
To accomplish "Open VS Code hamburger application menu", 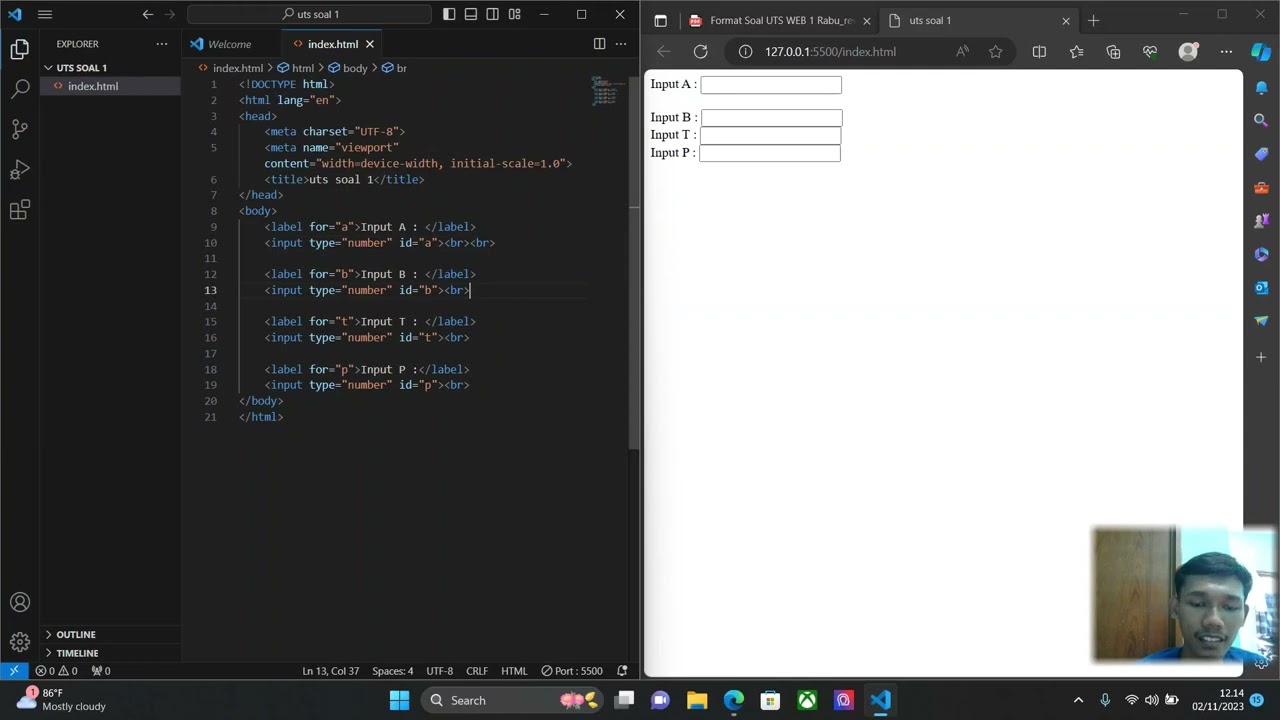I will [x=45, y=14].
